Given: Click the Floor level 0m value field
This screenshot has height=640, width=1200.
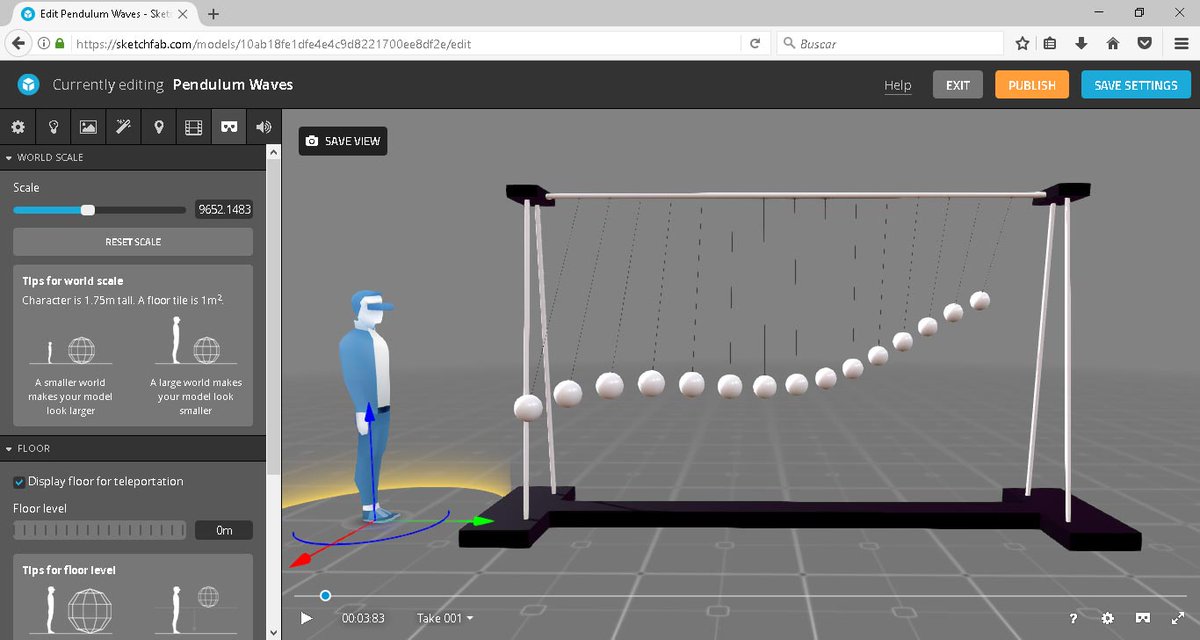Looking at the screenshot, I should 224,530.
